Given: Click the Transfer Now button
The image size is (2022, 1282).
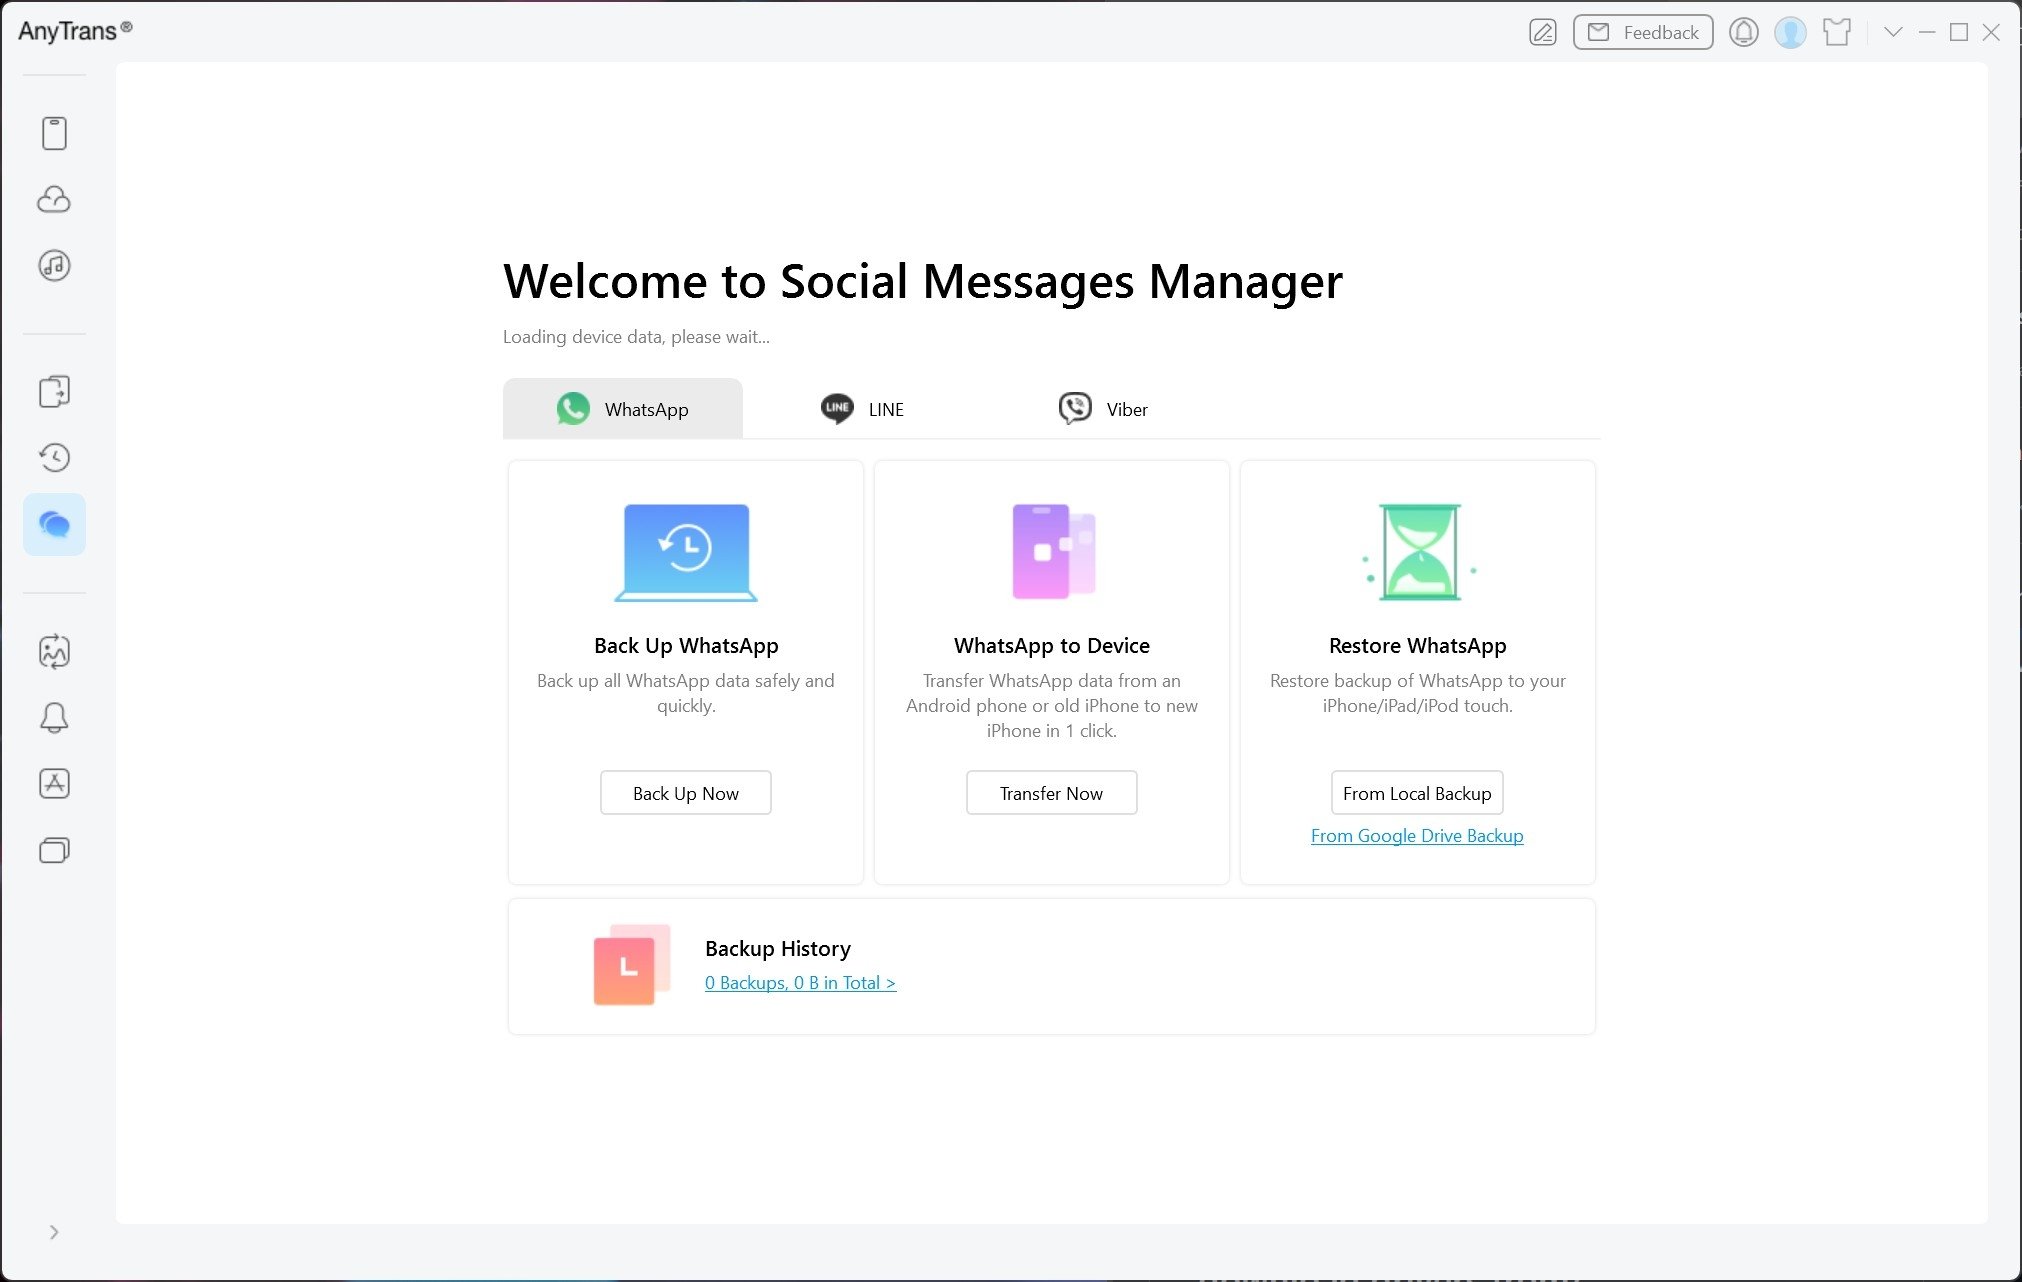Looking at the screenshot, I should (1051, 793).
